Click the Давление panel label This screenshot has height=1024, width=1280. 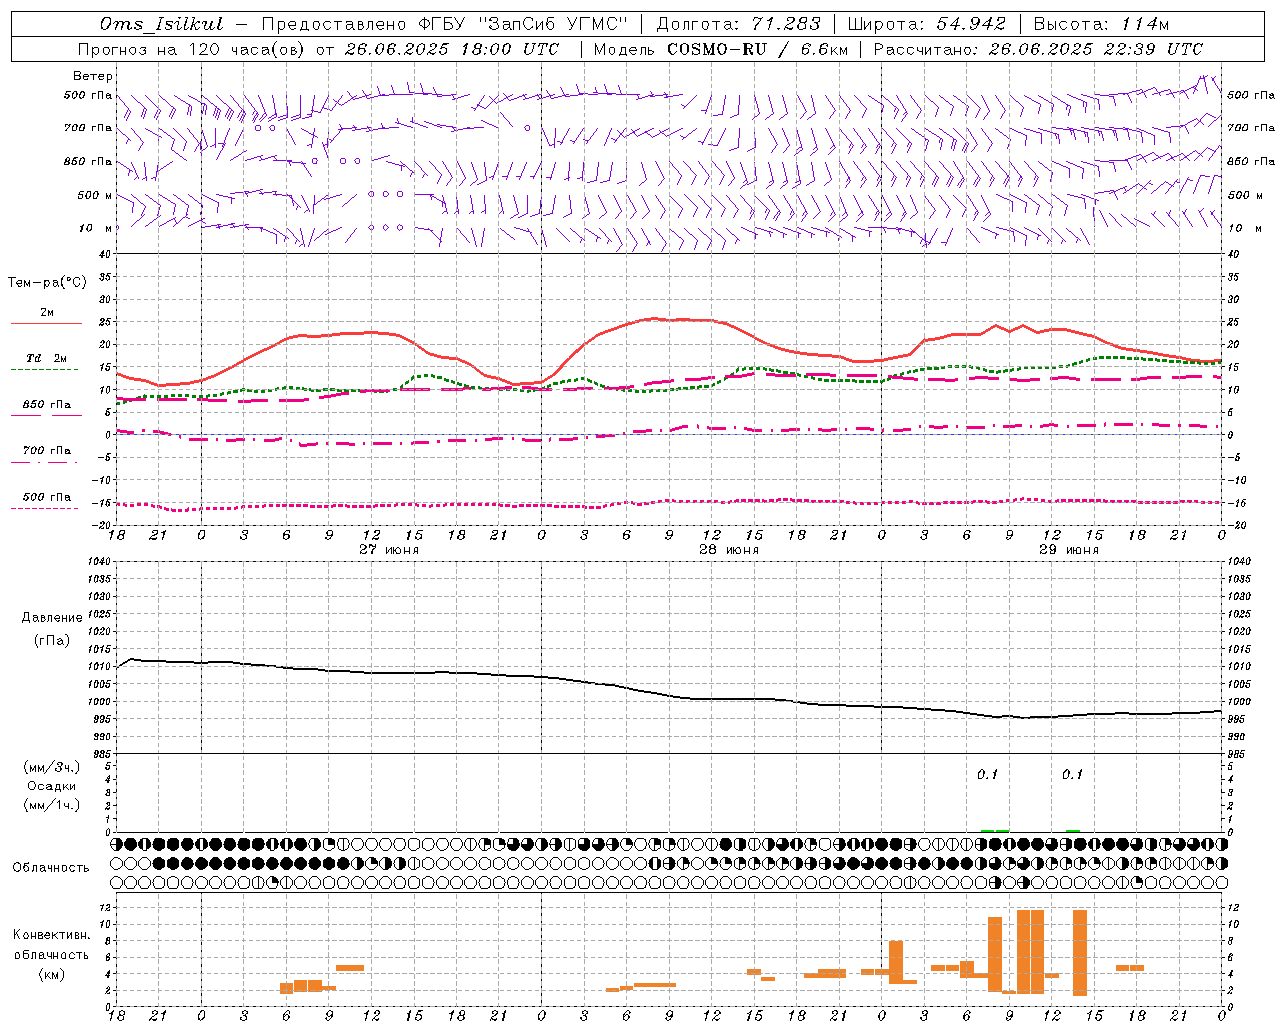coord(52,618)
